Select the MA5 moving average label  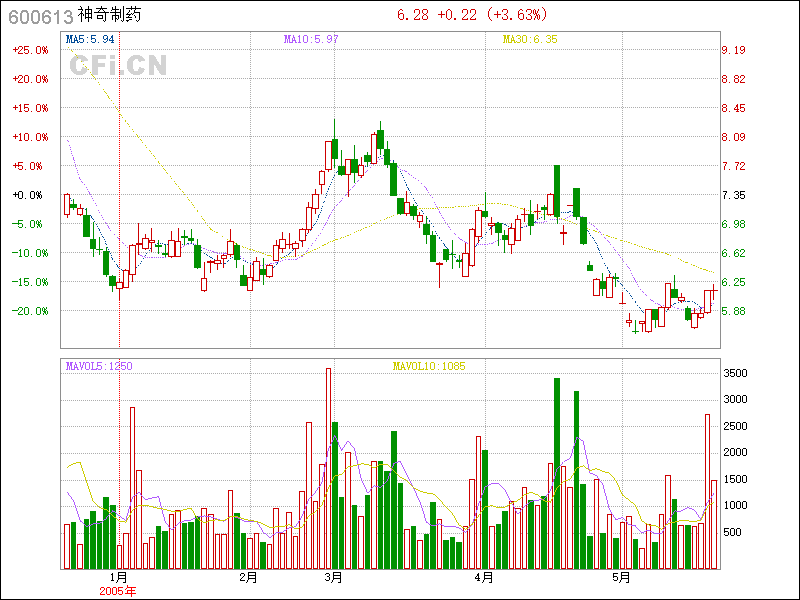pos(90,39)
